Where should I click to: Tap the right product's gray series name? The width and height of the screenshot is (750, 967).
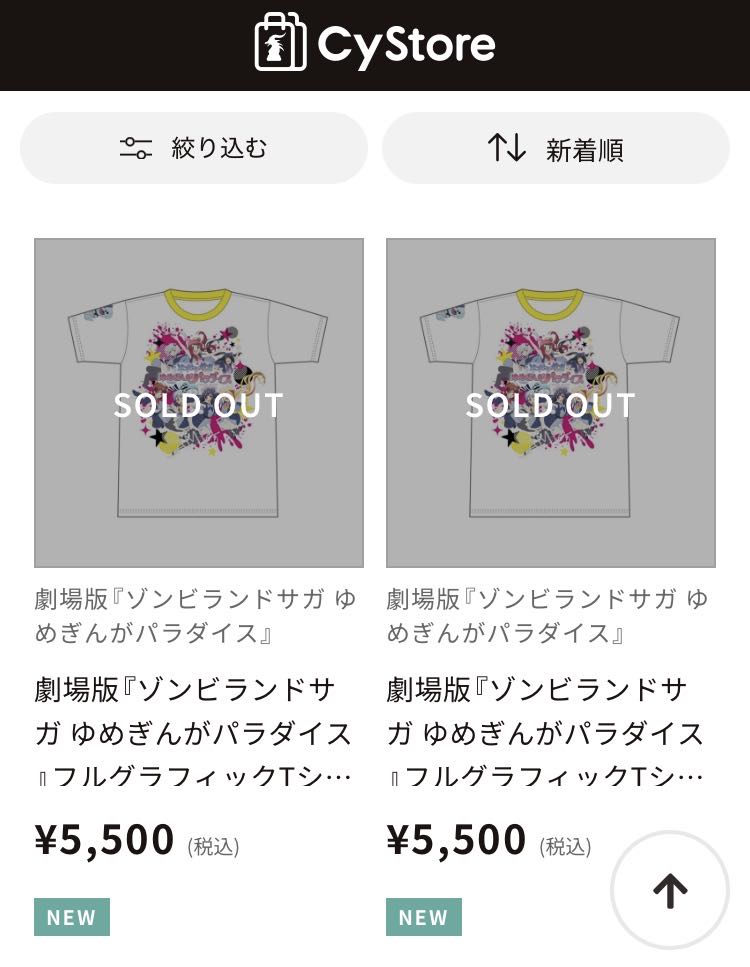547,616
